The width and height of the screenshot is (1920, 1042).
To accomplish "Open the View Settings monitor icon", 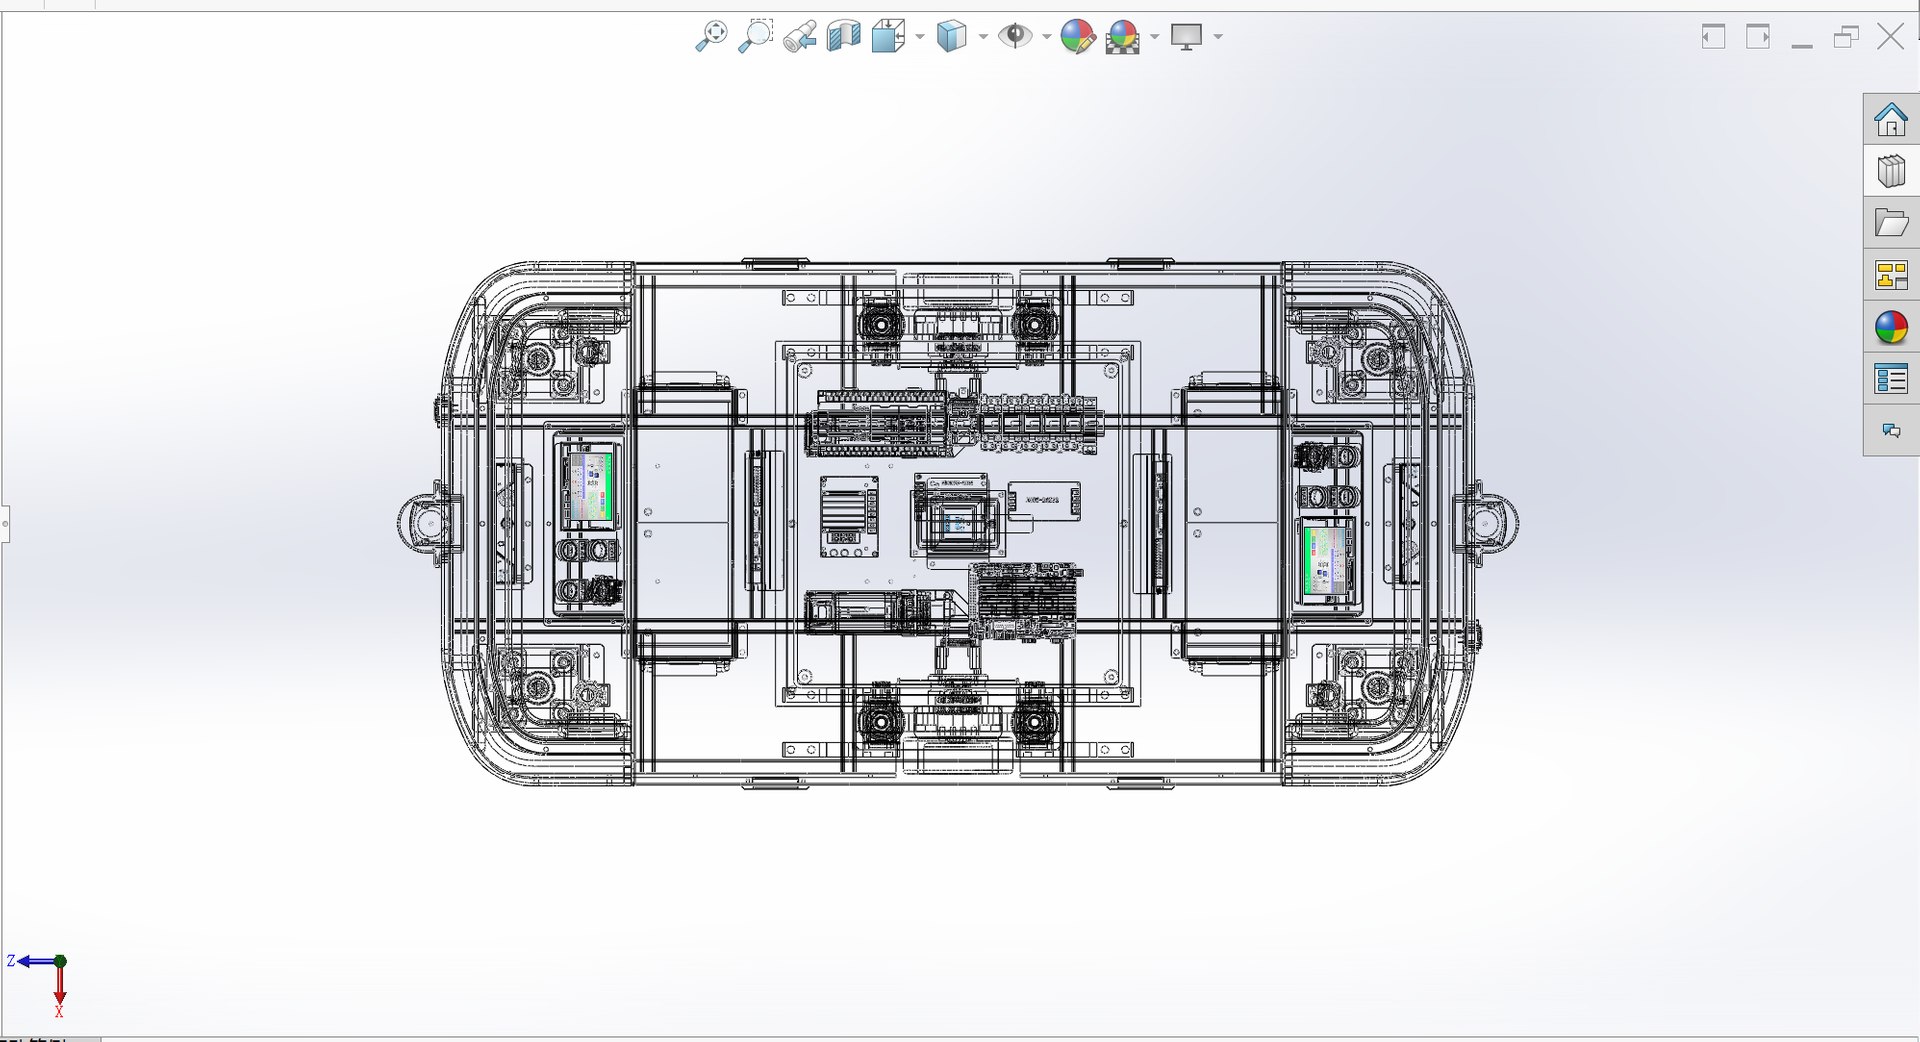I will pos(1186,37).
